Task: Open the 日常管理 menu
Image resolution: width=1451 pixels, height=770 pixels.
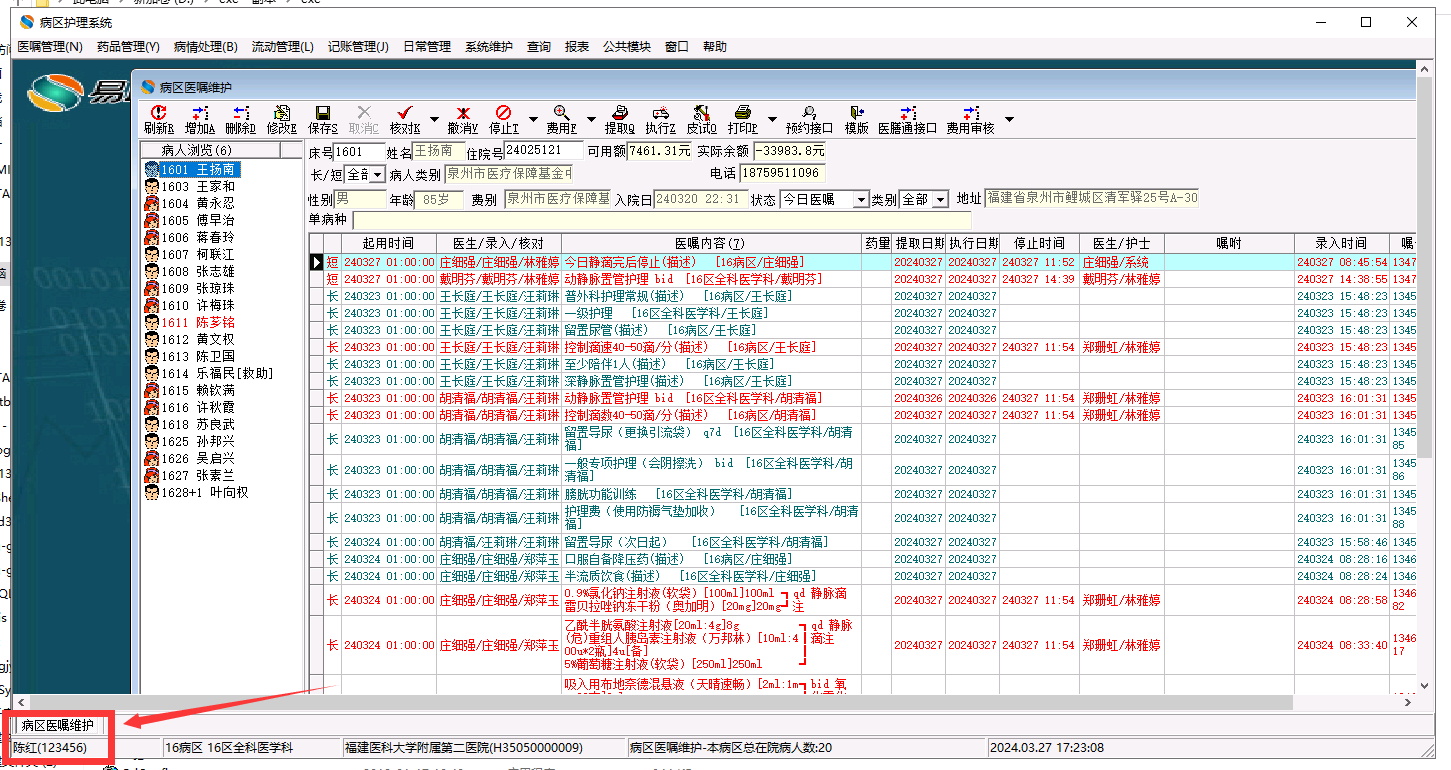Action: pyautogui.click(x=427, y=47)
